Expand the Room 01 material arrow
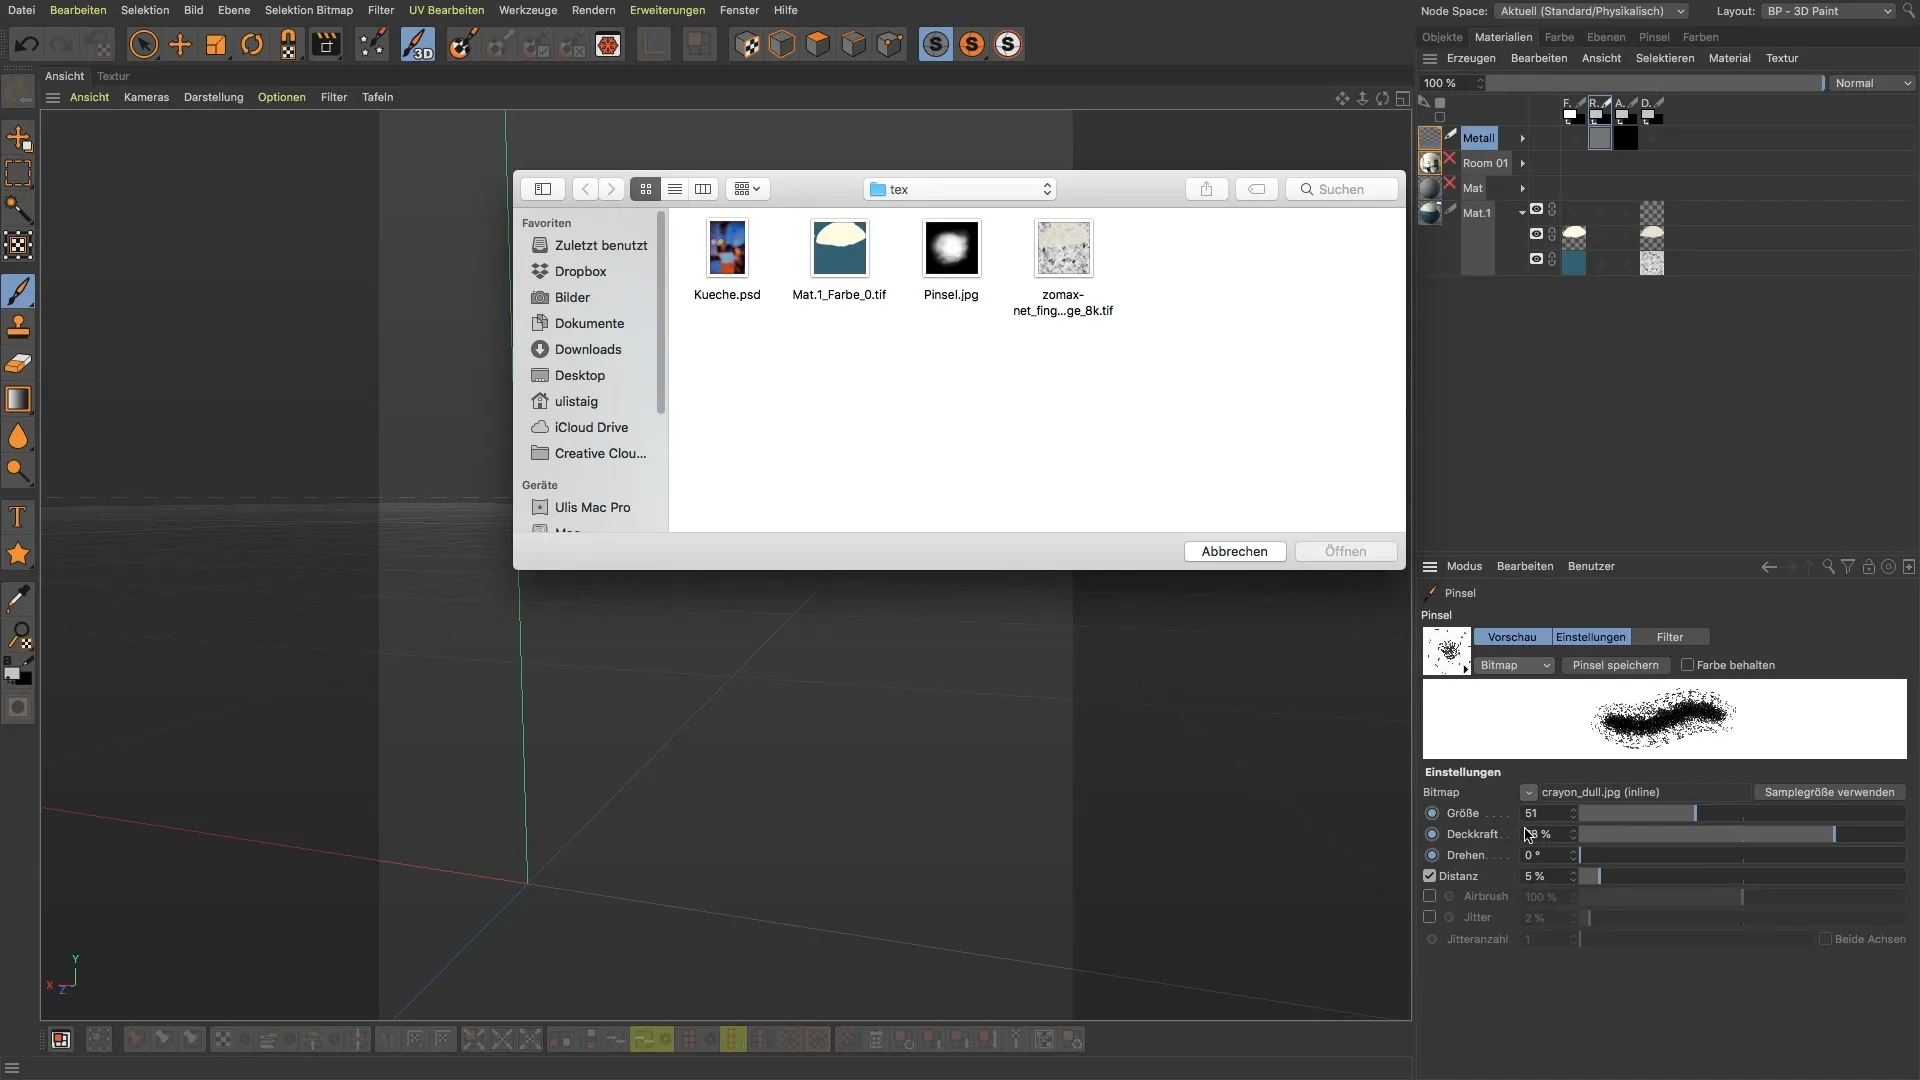The height and width of the screenshot is (1080, 1920). 1523,163
